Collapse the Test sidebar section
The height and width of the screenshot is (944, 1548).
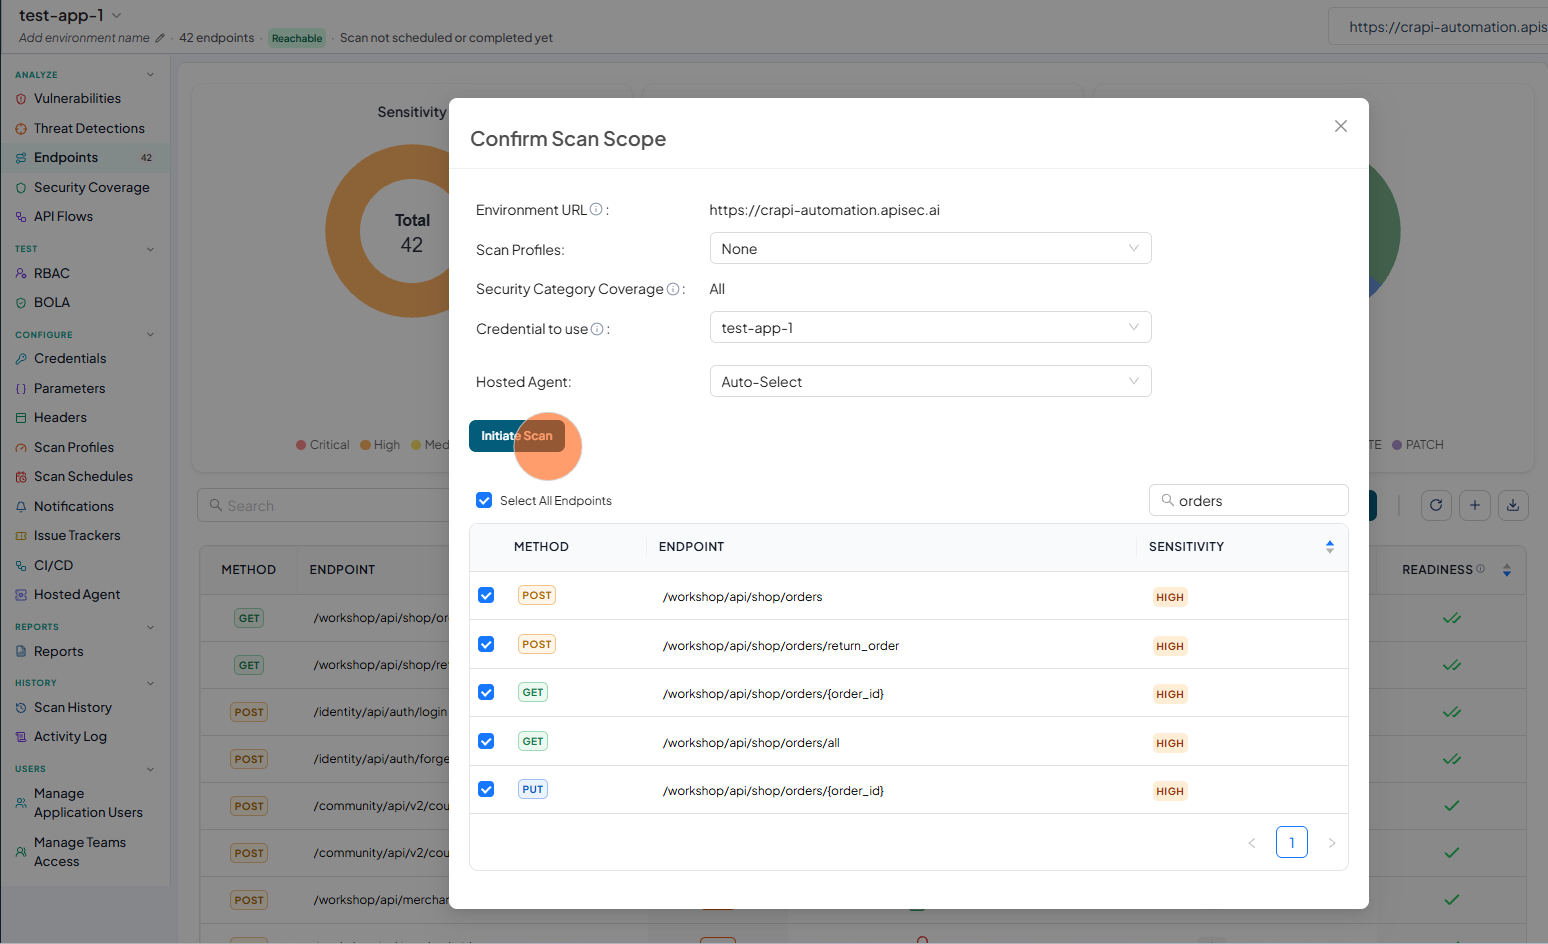[151, 249]
